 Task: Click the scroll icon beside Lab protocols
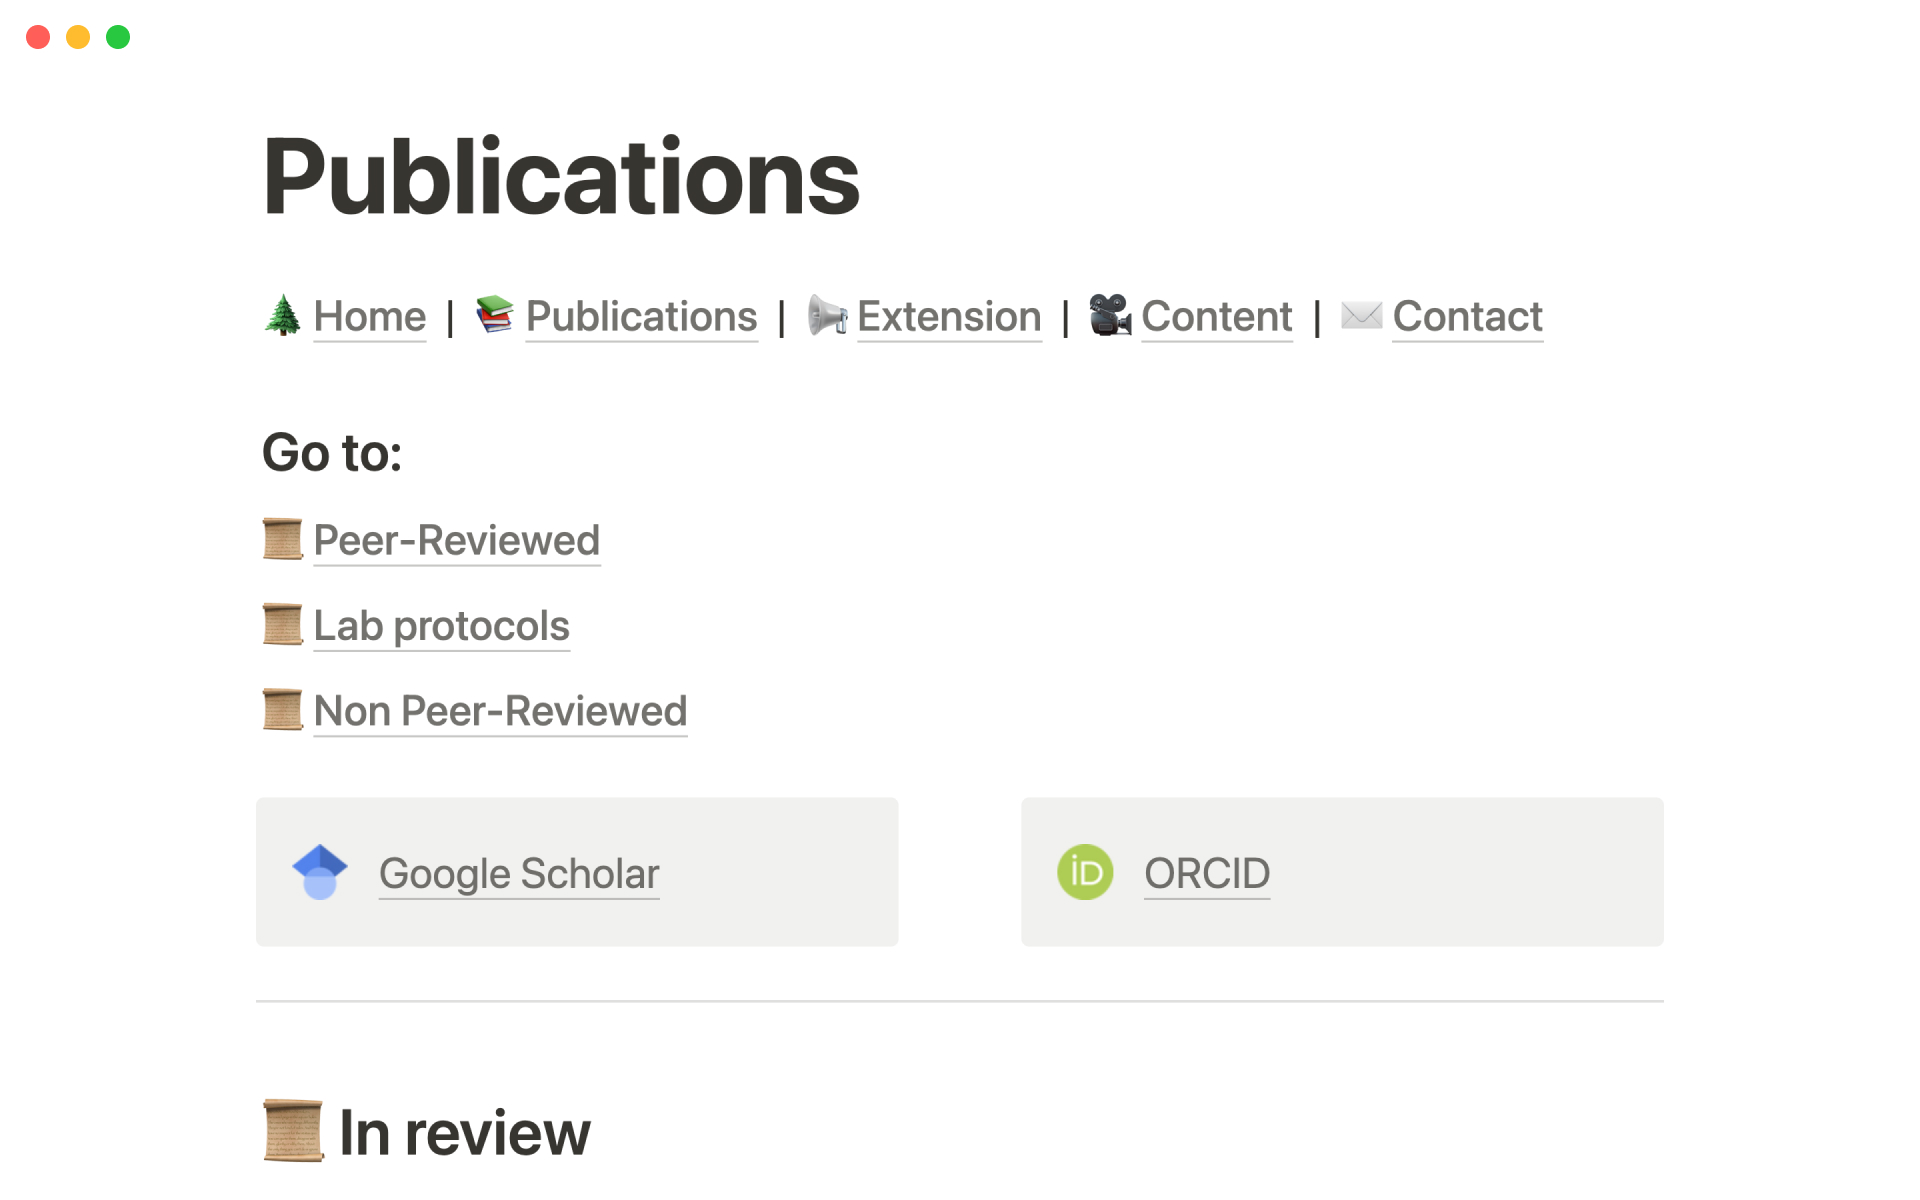point(283,625)
